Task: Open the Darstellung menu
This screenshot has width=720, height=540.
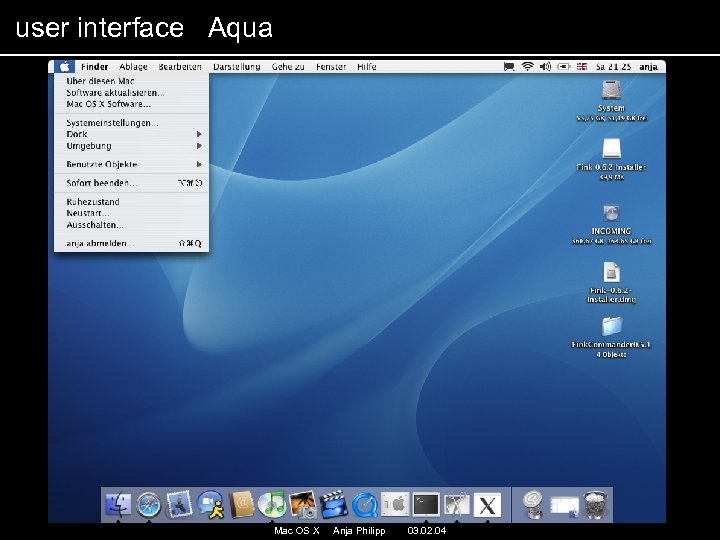Action: click(236, 67)
